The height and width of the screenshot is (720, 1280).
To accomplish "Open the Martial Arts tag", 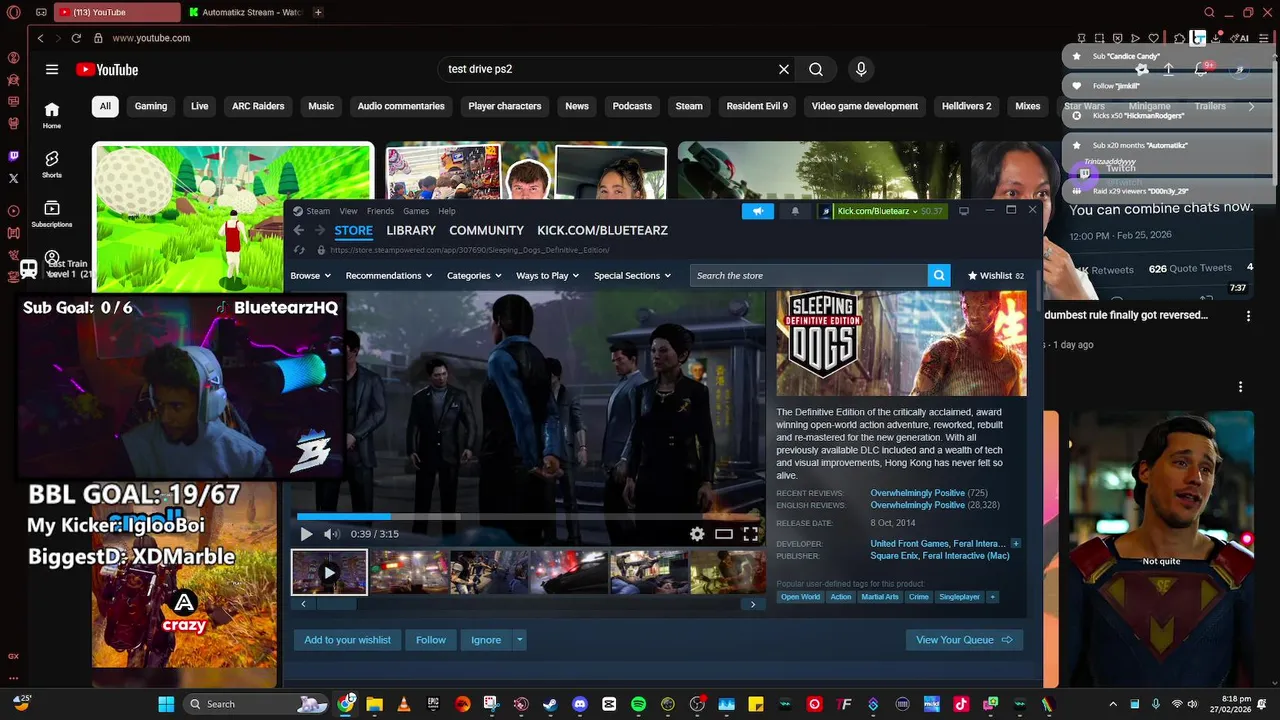I will tap(880, 597).
